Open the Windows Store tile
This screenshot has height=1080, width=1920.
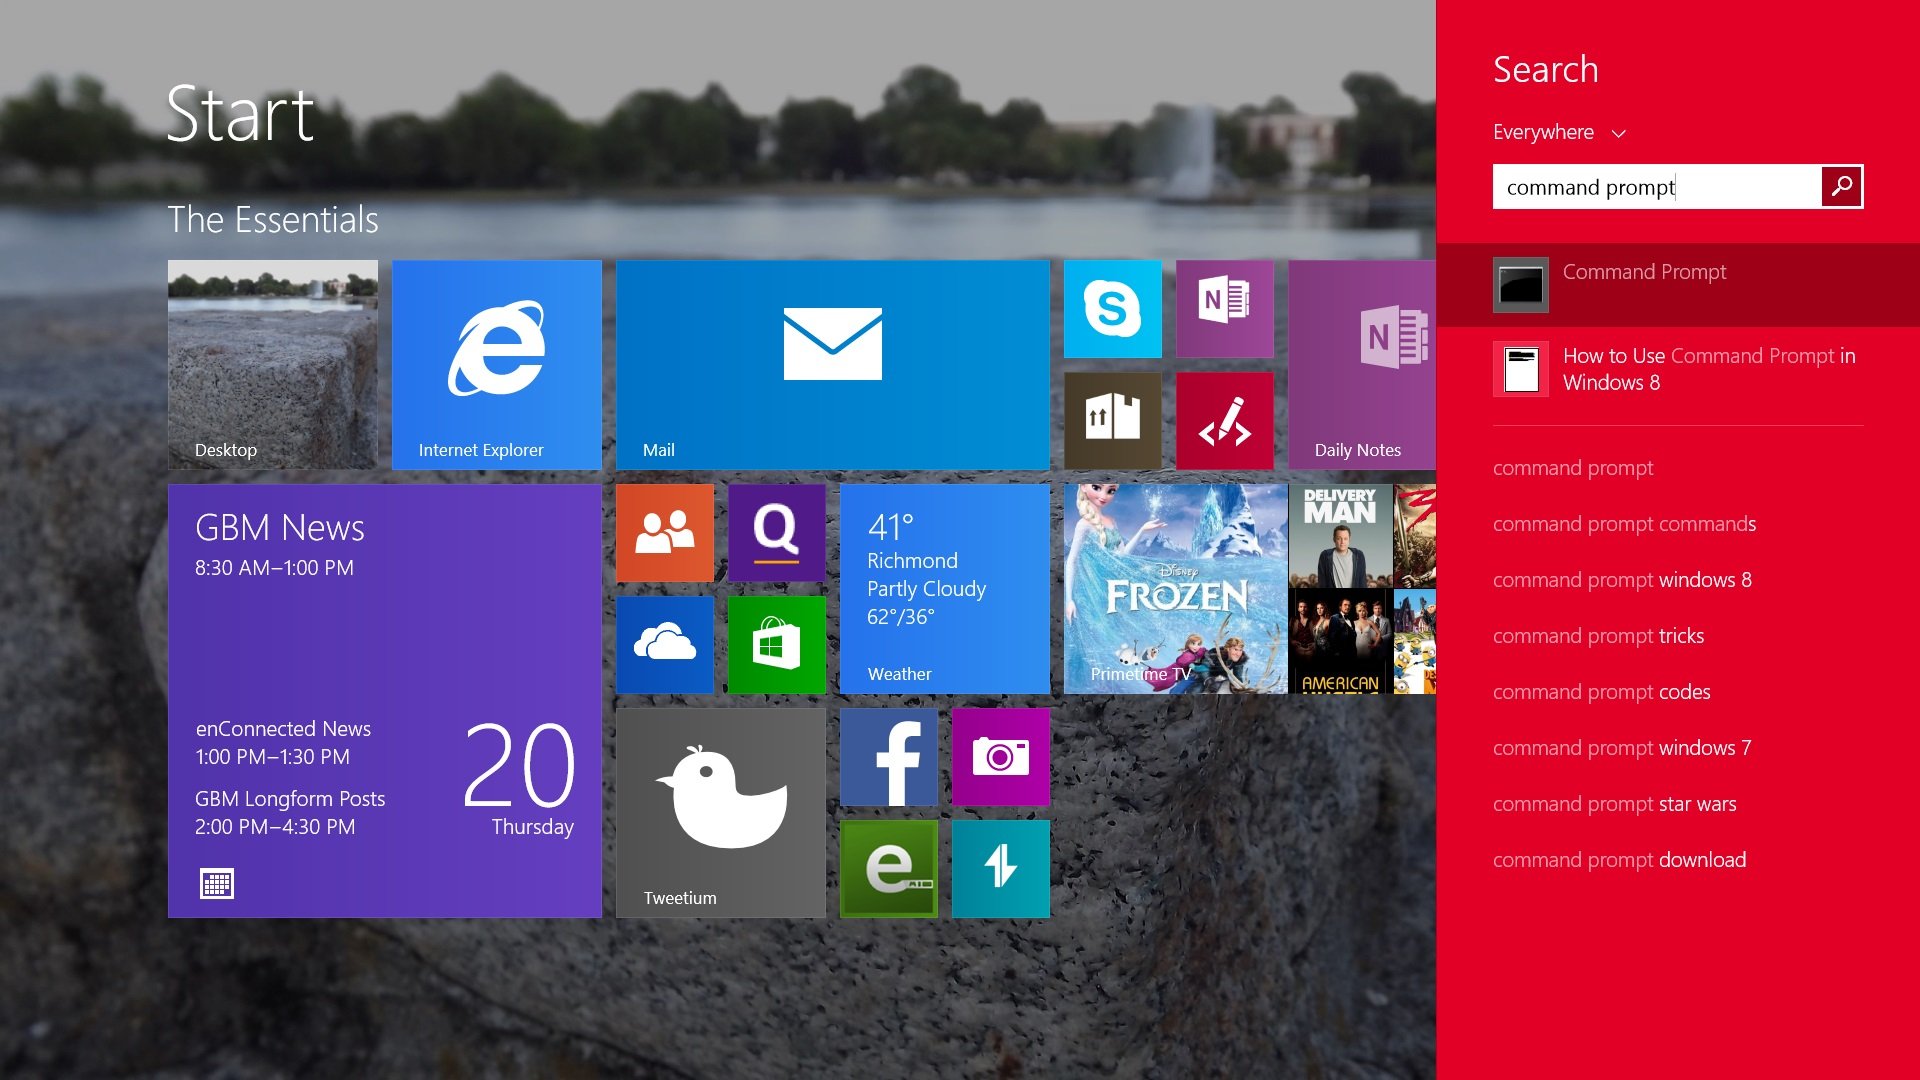pyautogui.click(x=777, y=645)
